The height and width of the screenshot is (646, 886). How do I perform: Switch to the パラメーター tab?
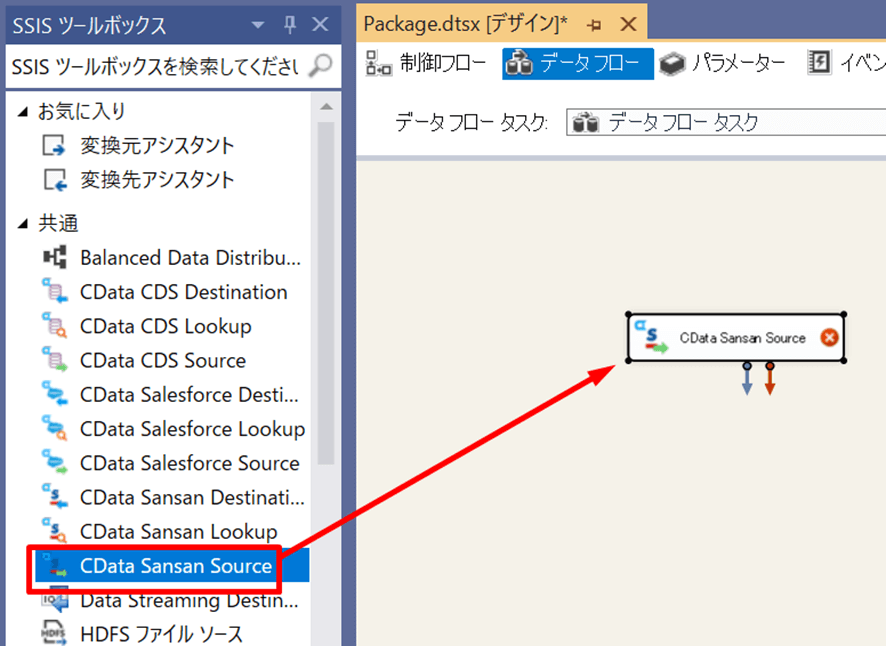point(723,63)
